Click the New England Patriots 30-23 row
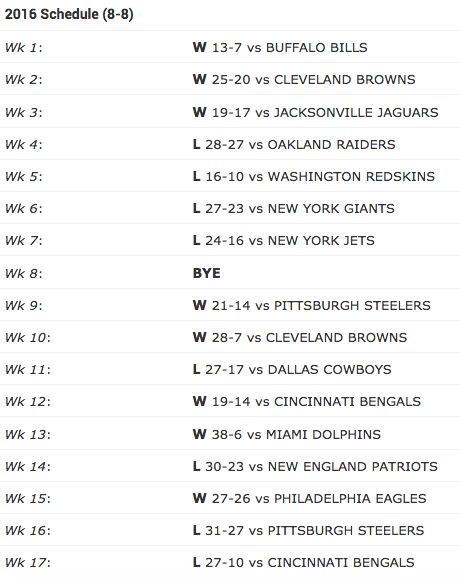Screen dimensions: 460x580 click(x=230, y=466)
